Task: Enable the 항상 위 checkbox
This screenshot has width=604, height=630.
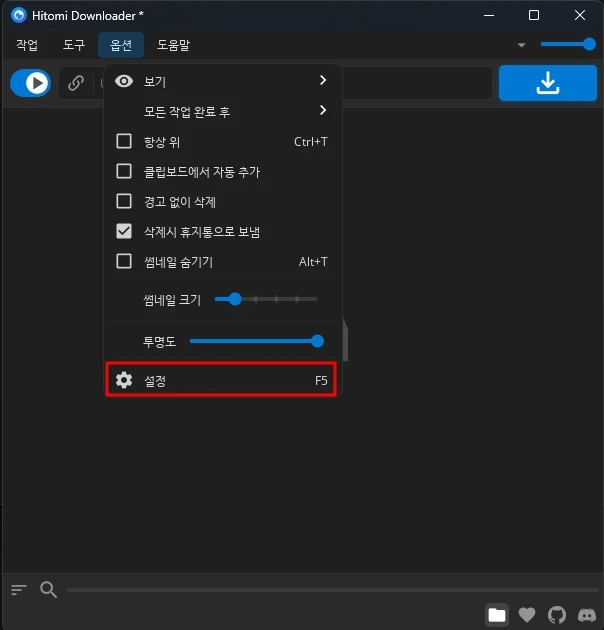Action: coord(124,141)
